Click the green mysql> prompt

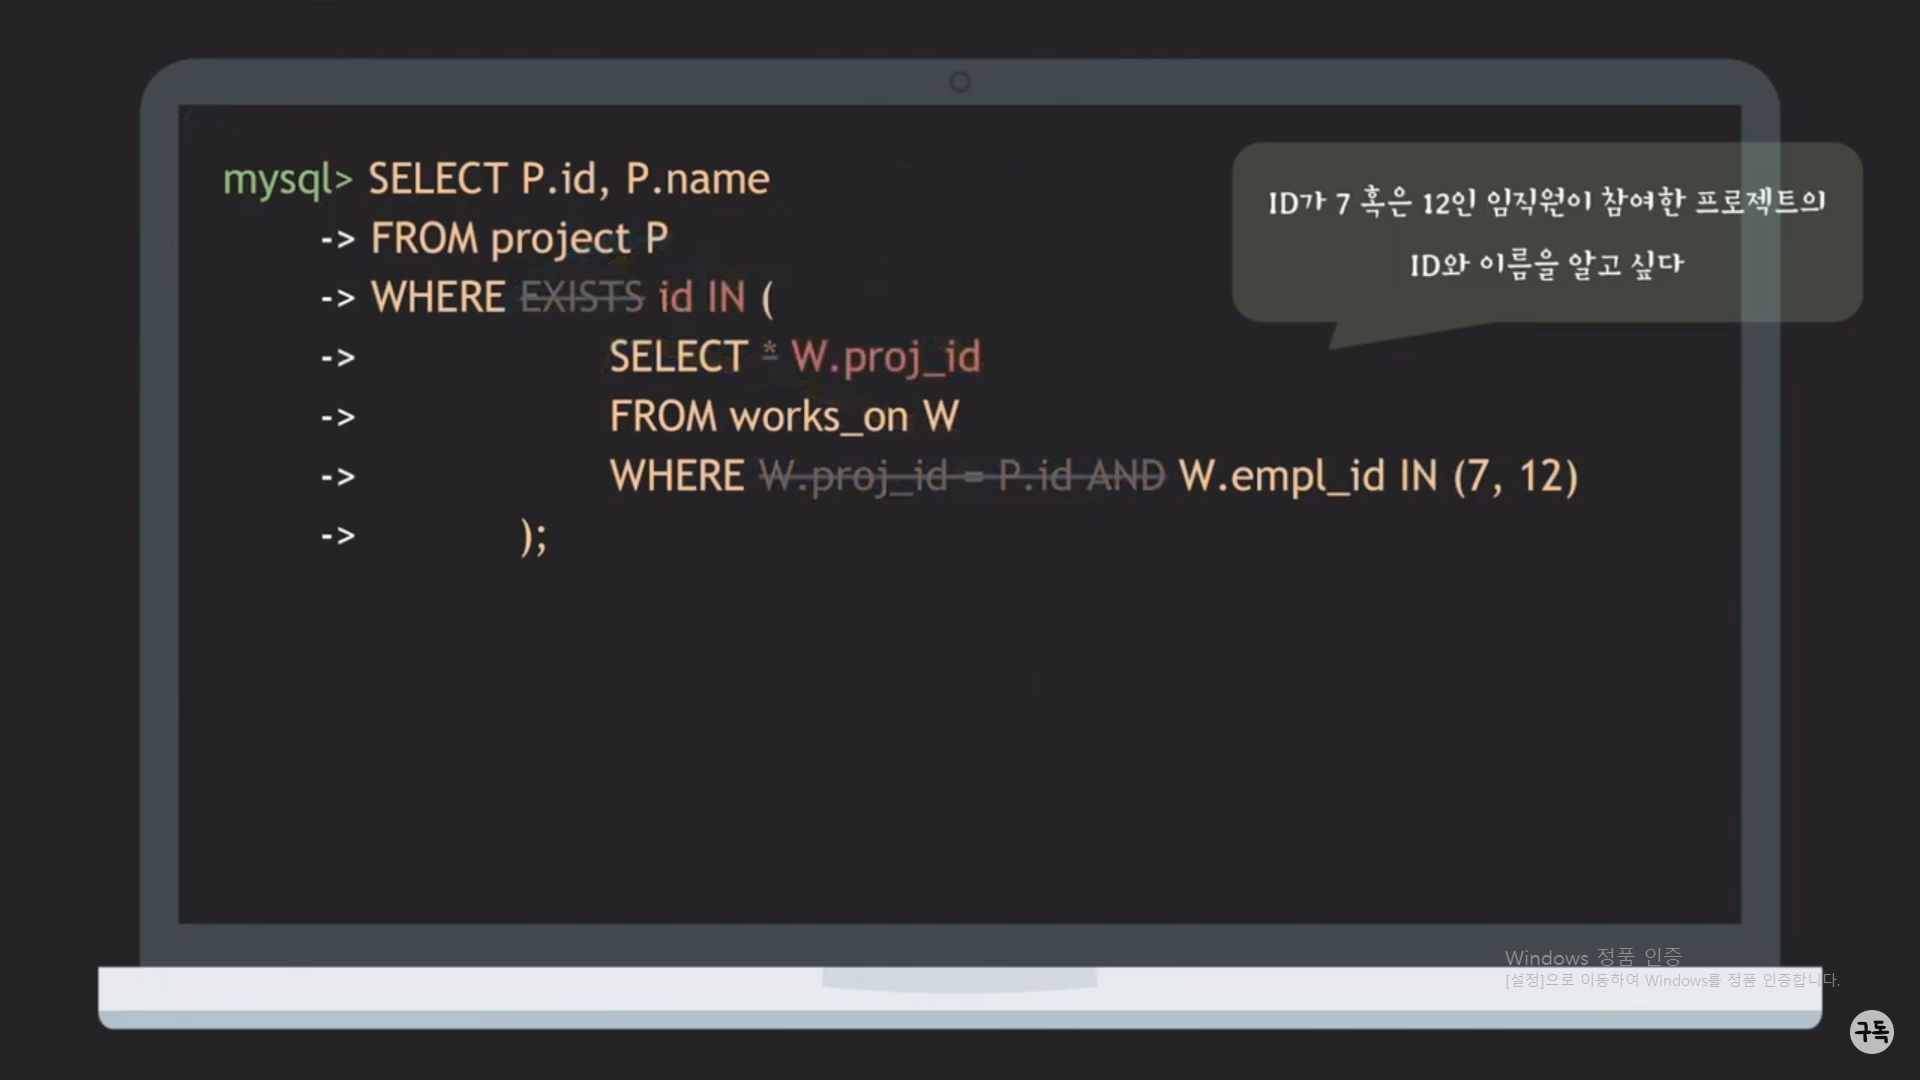(x=287, y=180)
